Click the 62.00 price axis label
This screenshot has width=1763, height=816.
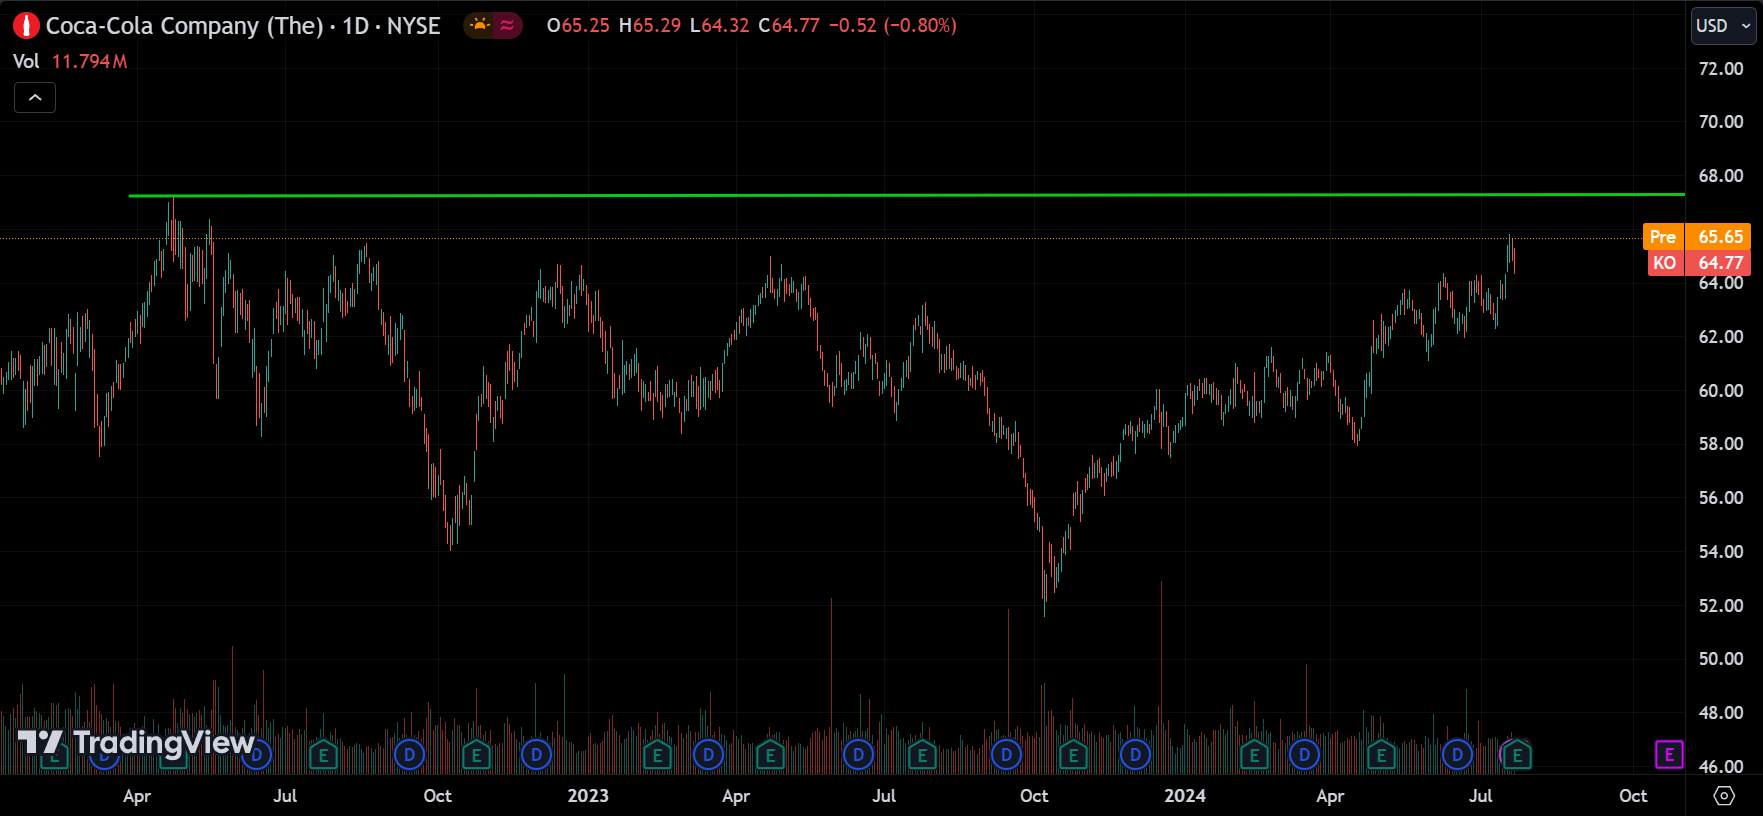(1721, 337)
